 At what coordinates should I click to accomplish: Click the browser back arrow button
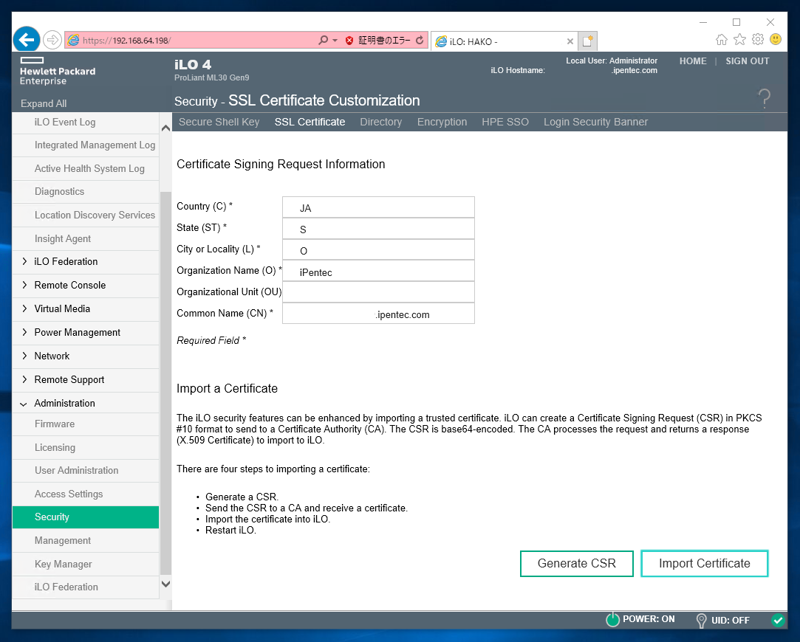27,39
